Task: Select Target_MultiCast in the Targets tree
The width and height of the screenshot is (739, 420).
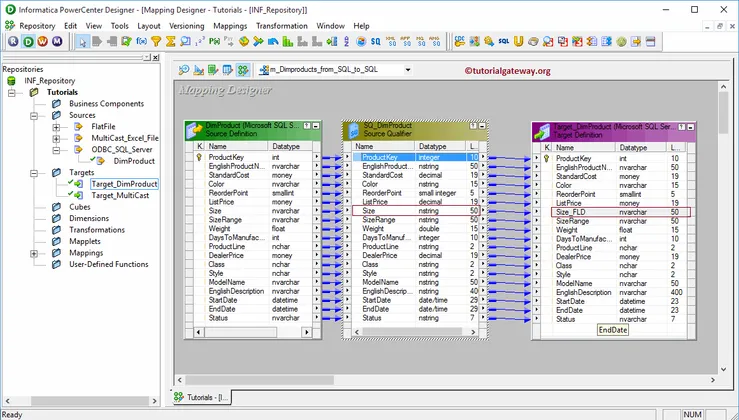Action: tap(120, 196)
